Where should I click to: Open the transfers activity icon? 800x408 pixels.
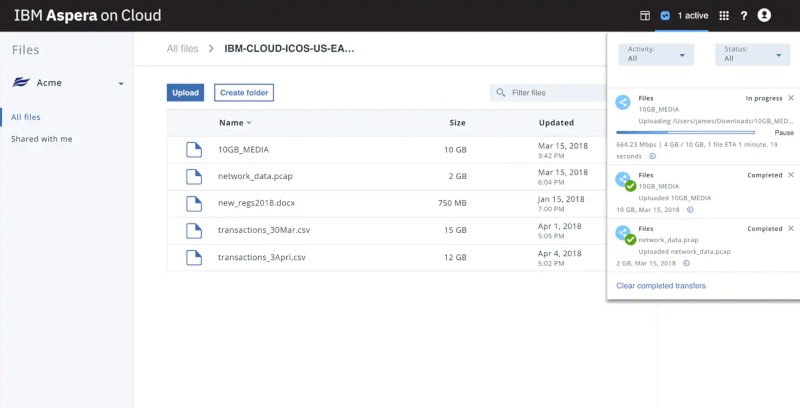(665, 16)
